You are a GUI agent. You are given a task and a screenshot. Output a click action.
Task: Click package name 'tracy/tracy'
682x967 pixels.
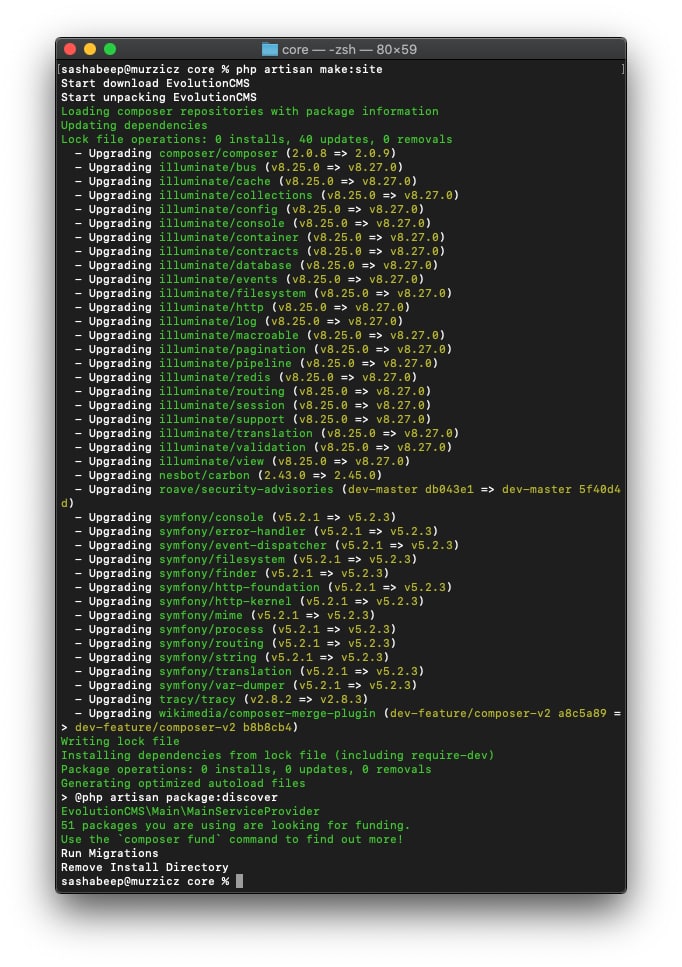(197, 699)
